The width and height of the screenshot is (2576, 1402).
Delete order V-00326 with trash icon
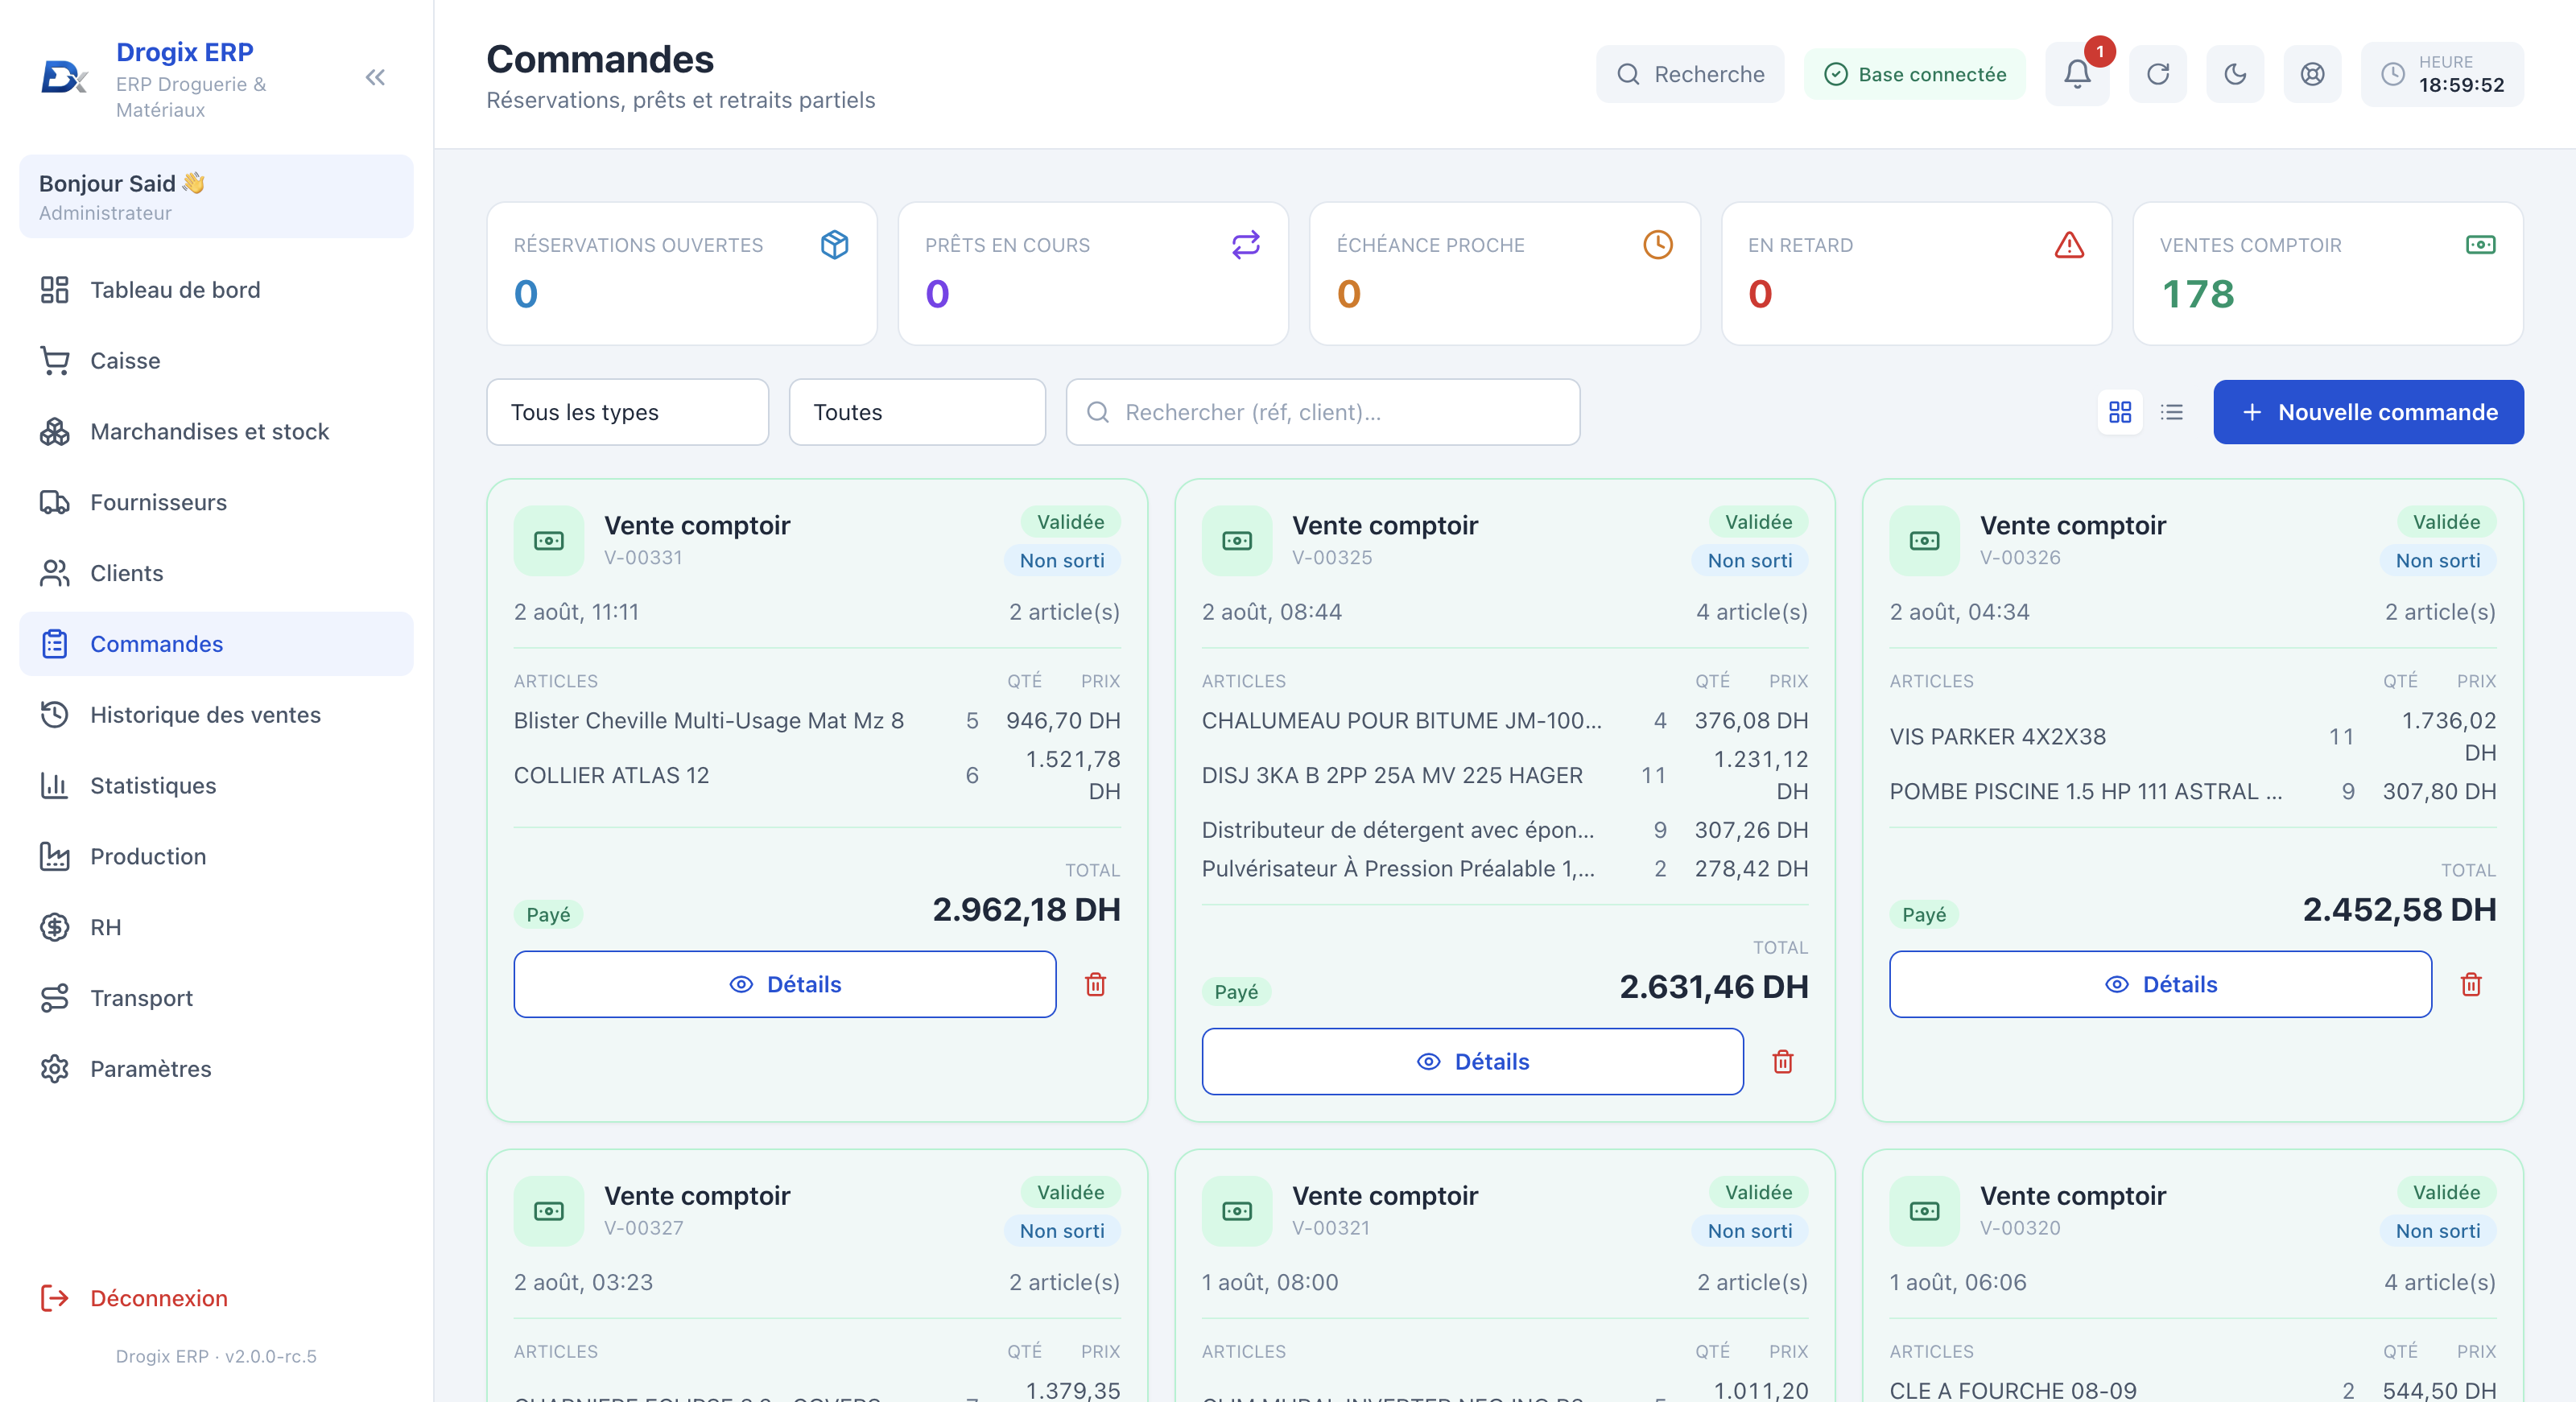[2470, 985]
